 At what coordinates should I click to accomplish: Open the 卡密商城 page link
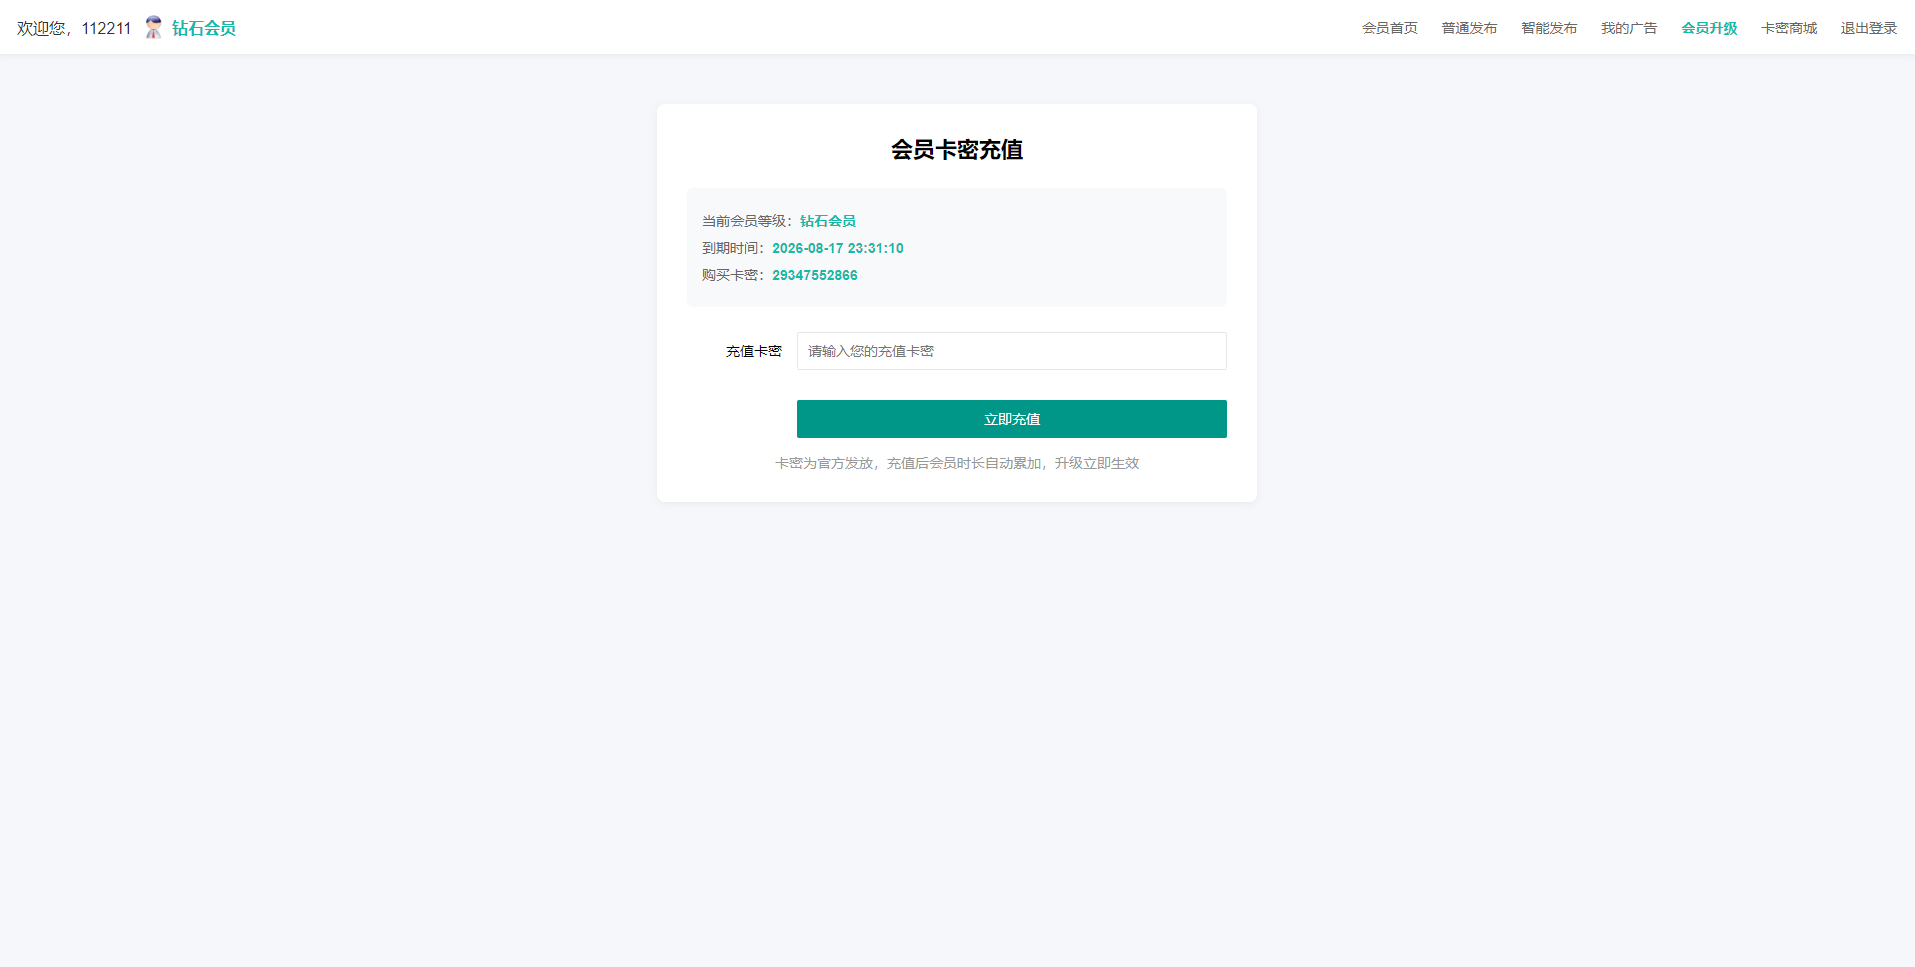point(1789,28)
